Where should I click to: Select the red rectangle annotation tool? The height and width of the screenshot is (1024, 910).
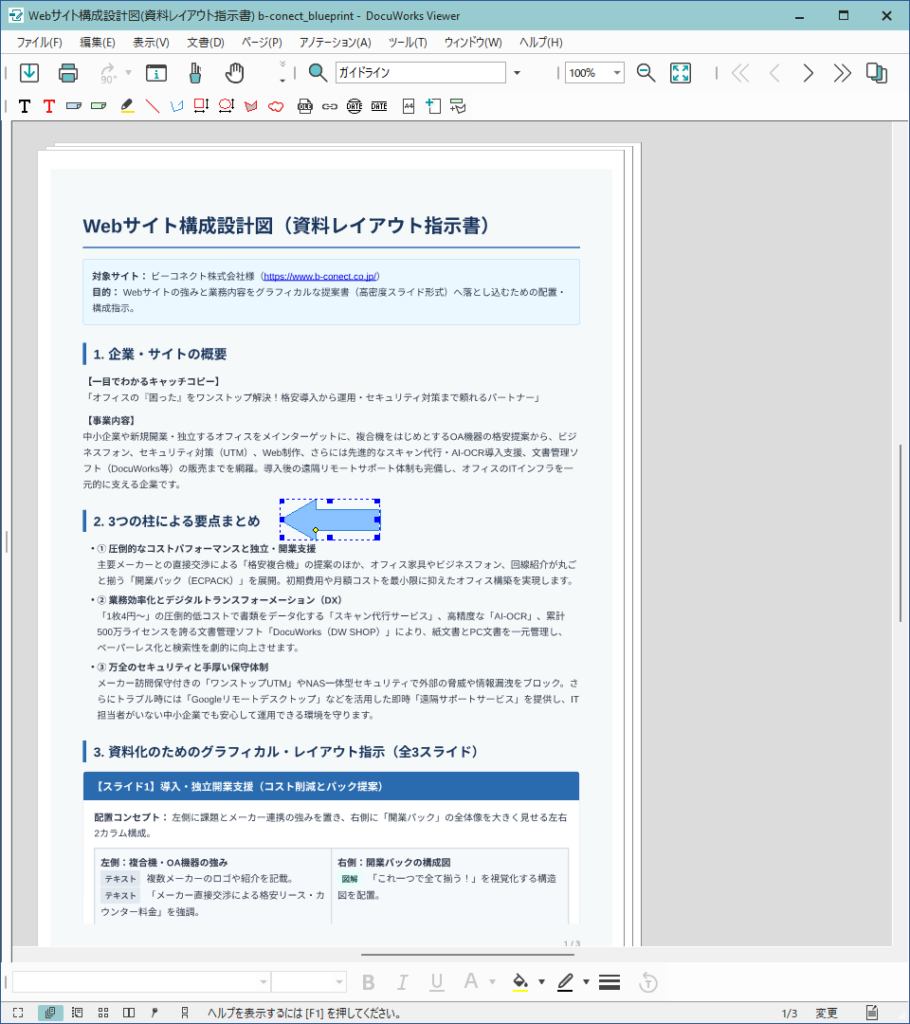click(x=201, y=106)
